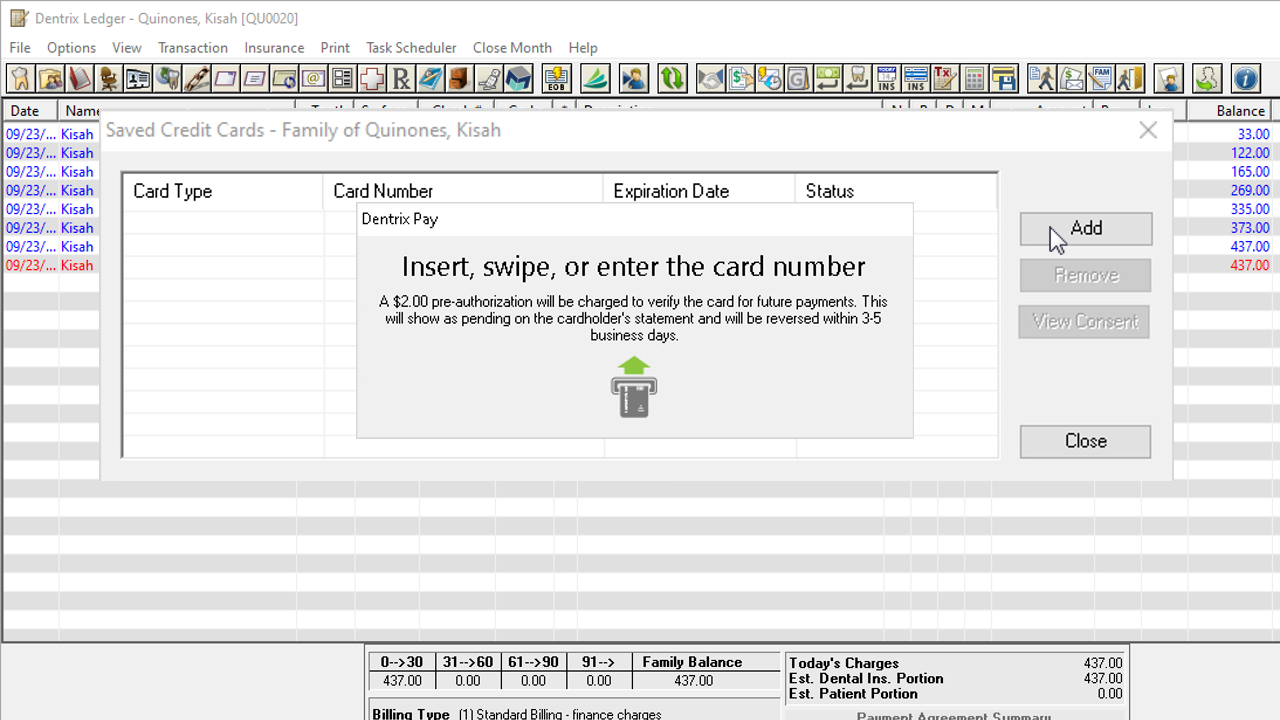Click the Expiration Date column header
The height and width of the screenshot is (720, 1280).
click(671, 191)
